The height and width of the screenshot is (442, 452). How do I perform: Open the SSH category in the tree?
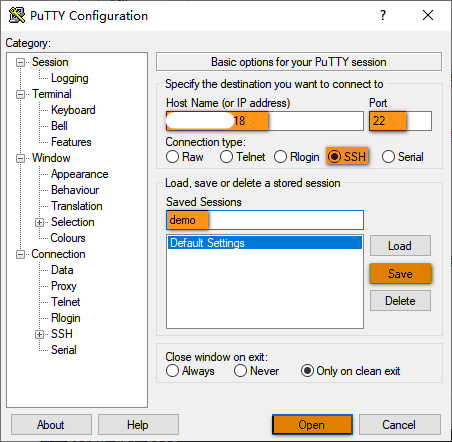click(62, 334)
